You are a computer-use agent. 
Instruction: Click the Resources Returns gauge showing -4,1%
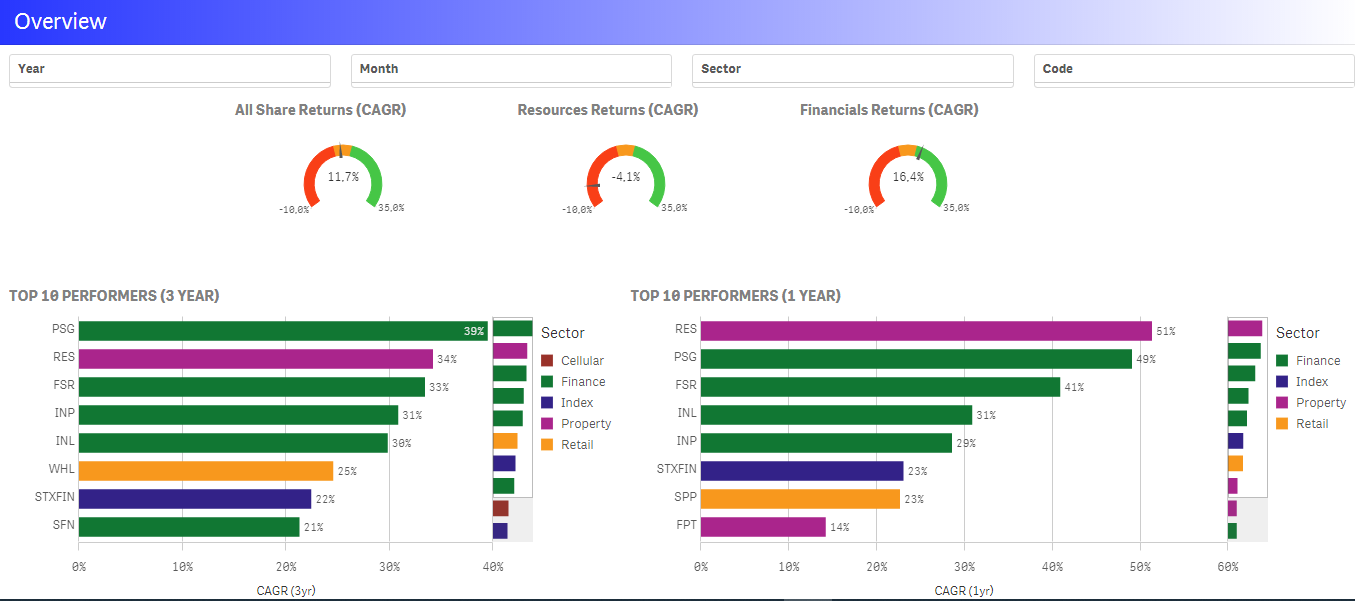625,177
